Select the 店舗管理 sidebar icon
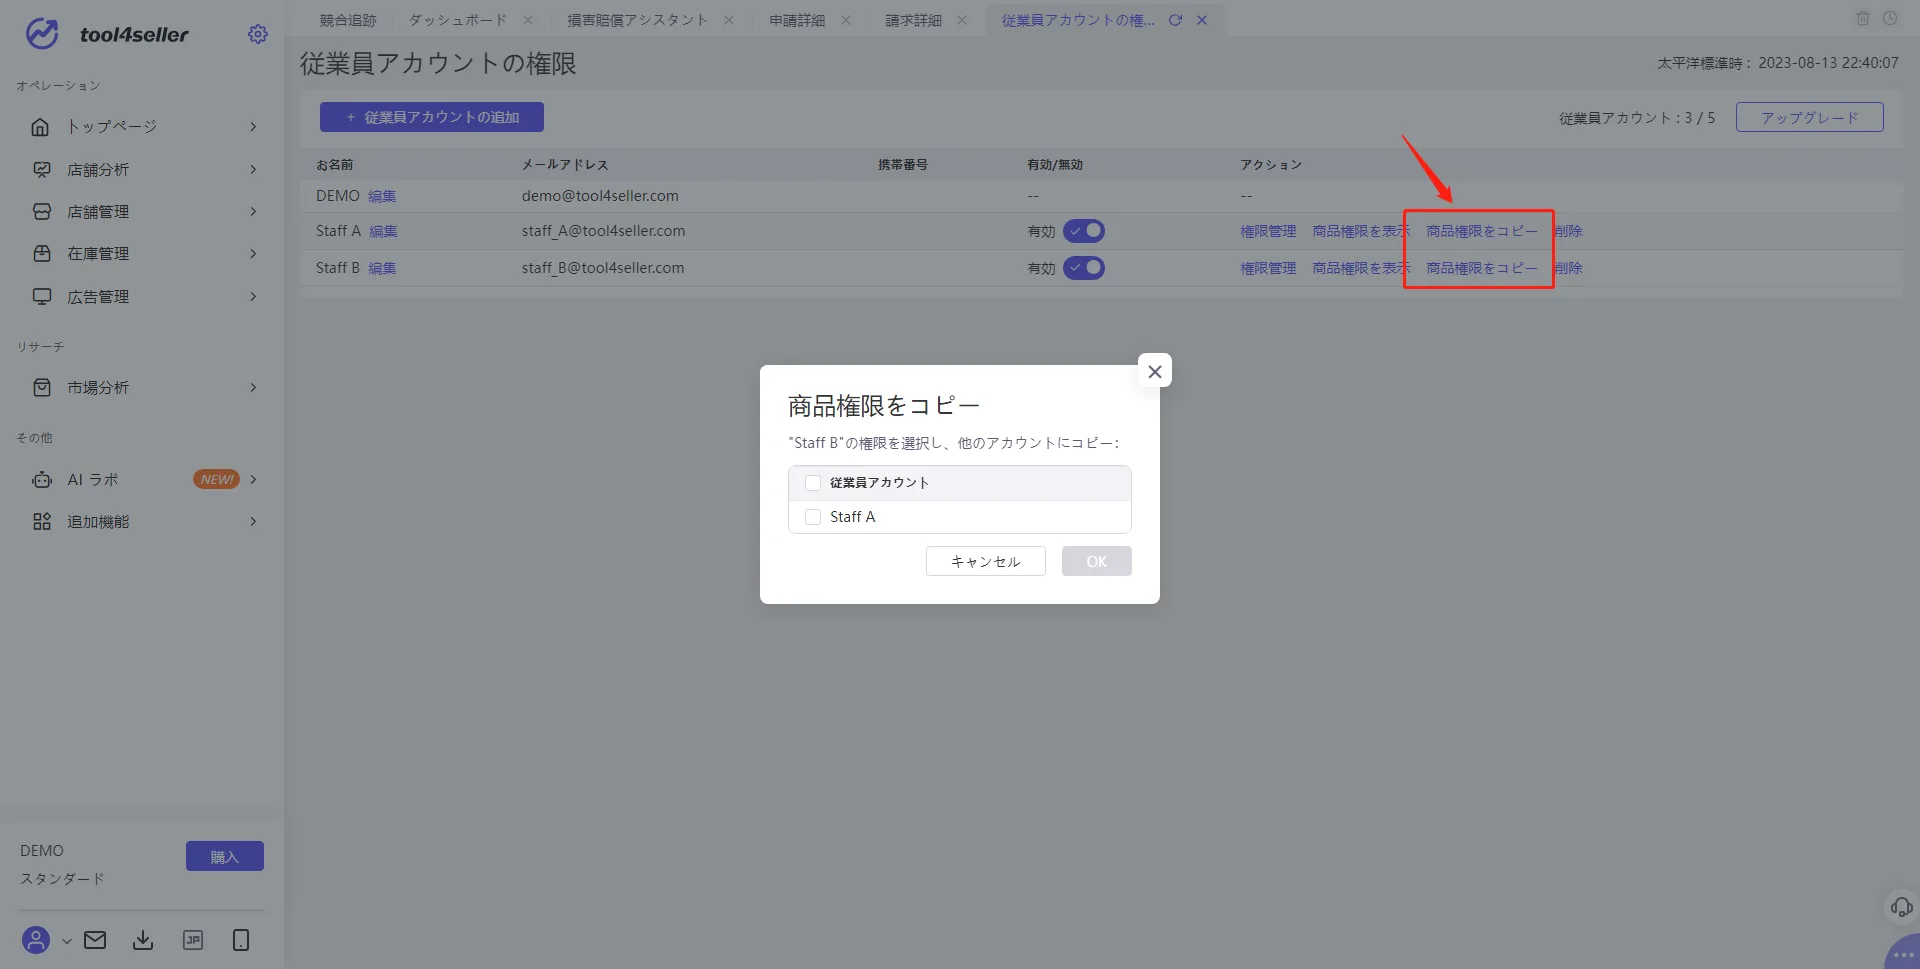The image size is (1920, 969). [42, 212]
